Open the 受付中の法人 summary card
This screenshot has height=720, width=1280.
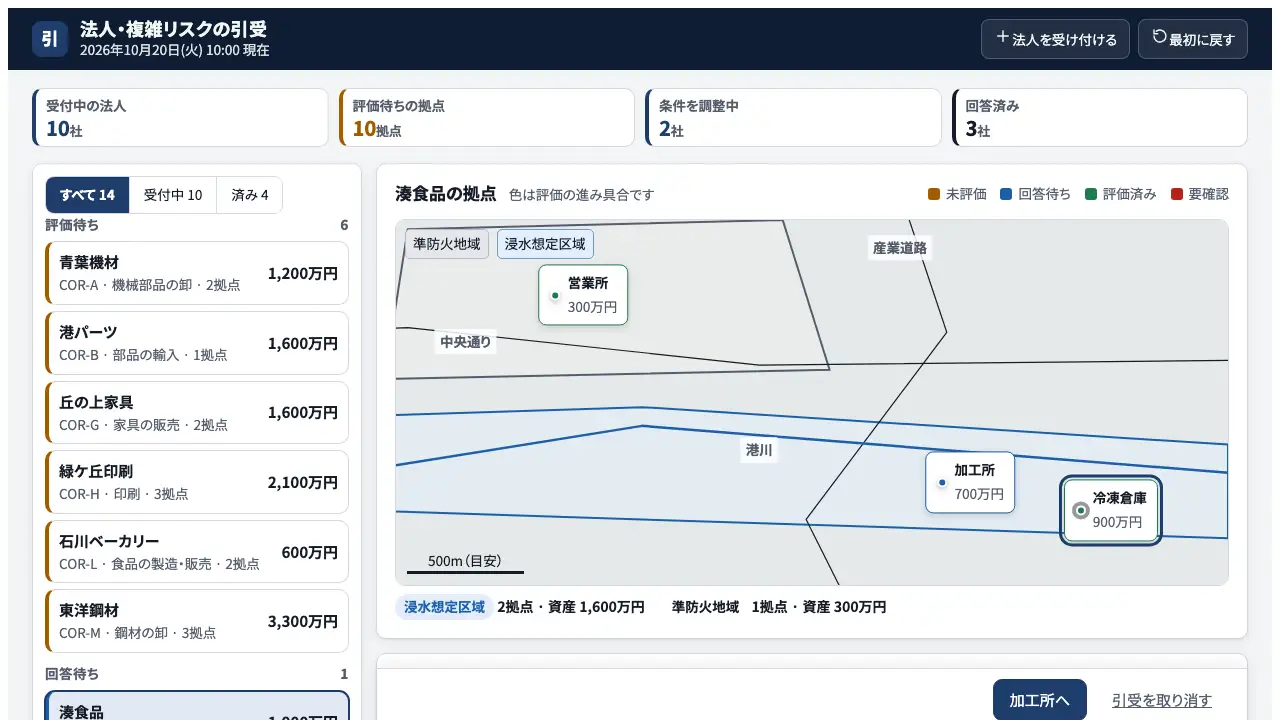tap(180, 118)
